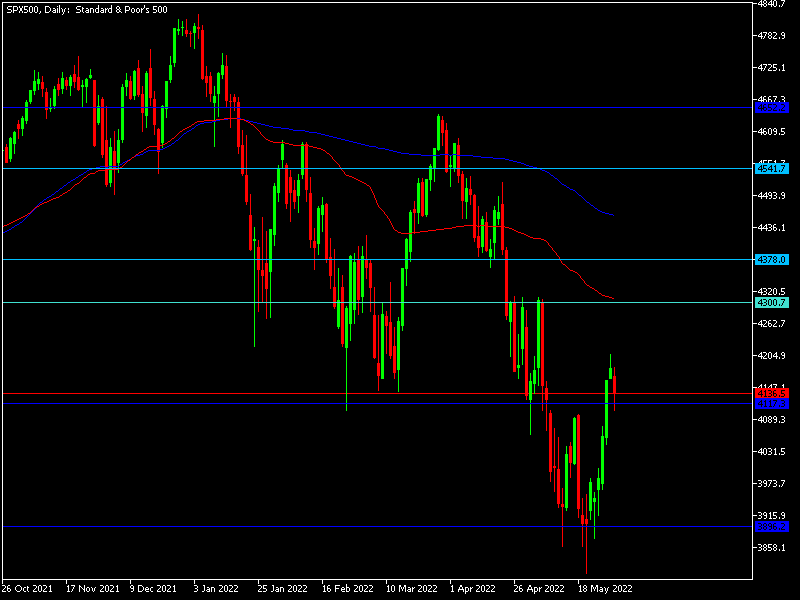The width and height of the screenshot is (800, 600).
Task: Click the 4089.3 price axis label
Action: [771, 419]
